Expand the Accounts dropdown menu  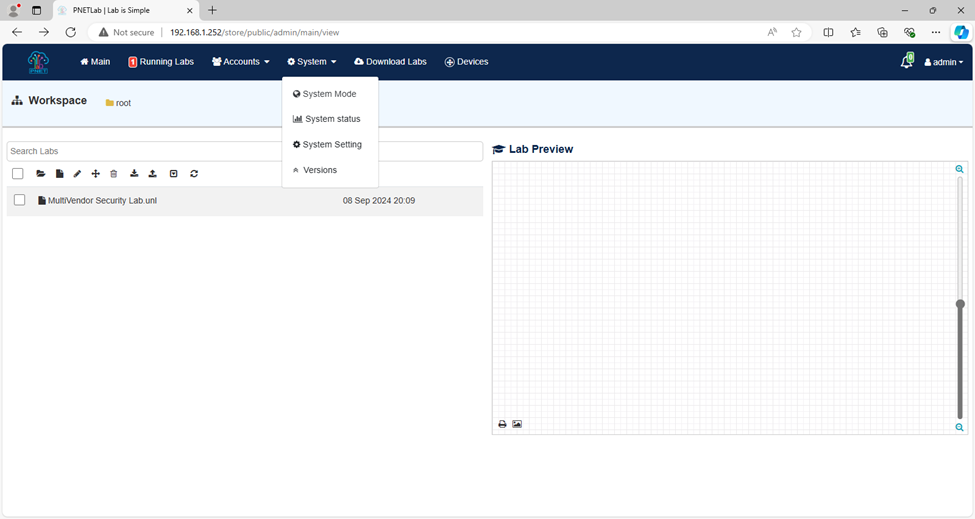(x=241, y=62)
